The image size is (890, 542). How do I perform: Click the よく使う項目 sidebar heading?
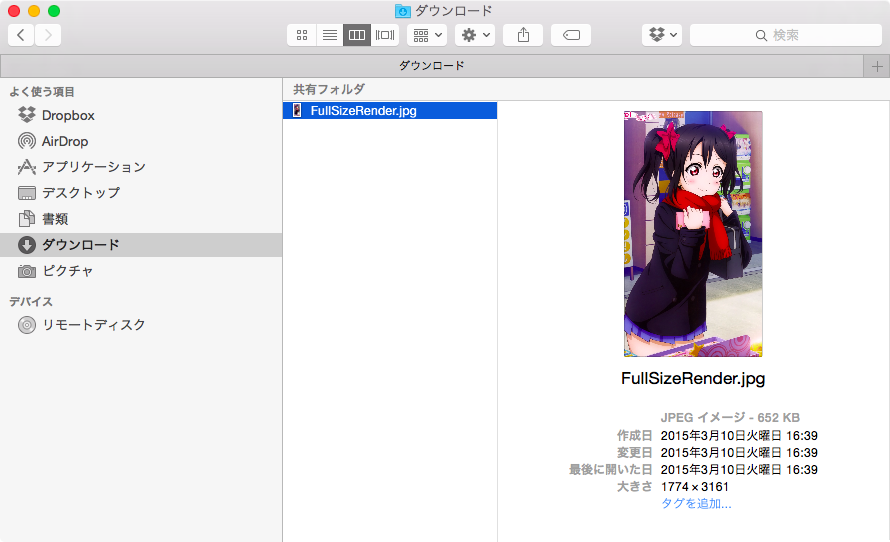click(42, 92)
